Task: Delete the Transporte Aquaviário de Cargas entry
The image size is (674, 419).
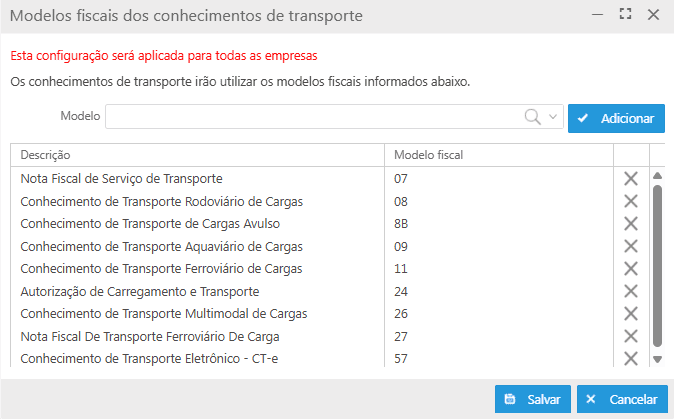Action: (631, 246)
